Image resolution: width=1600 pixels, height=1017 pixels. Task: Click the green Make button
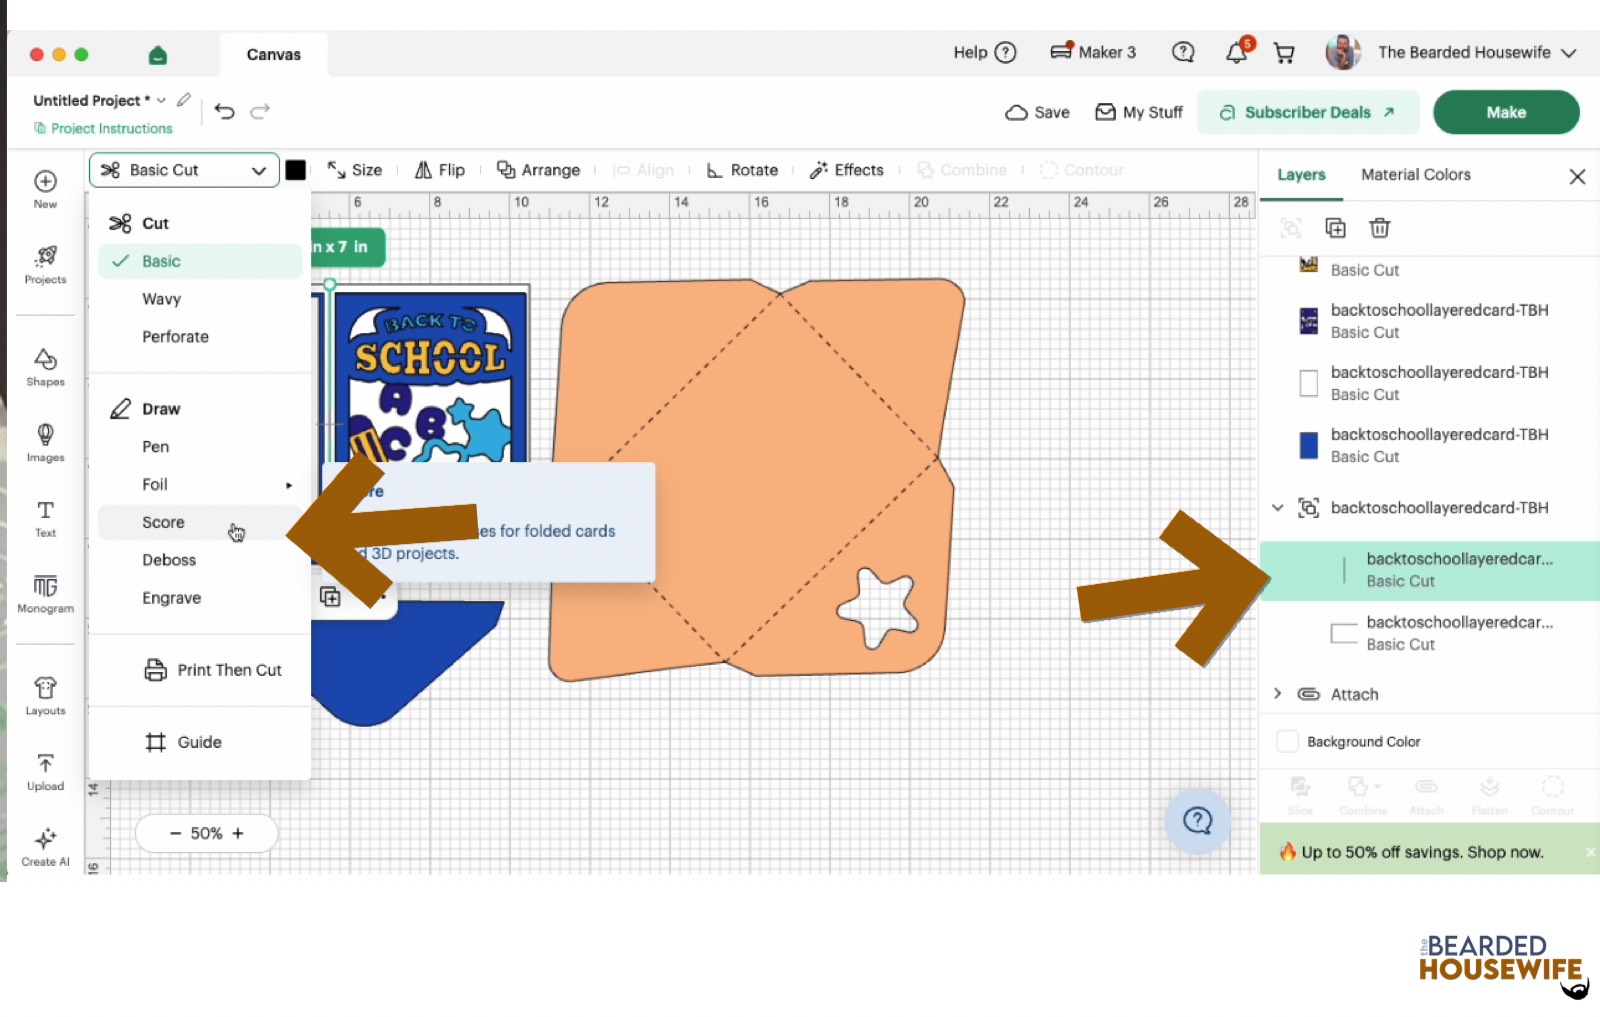pos(1506,112)
